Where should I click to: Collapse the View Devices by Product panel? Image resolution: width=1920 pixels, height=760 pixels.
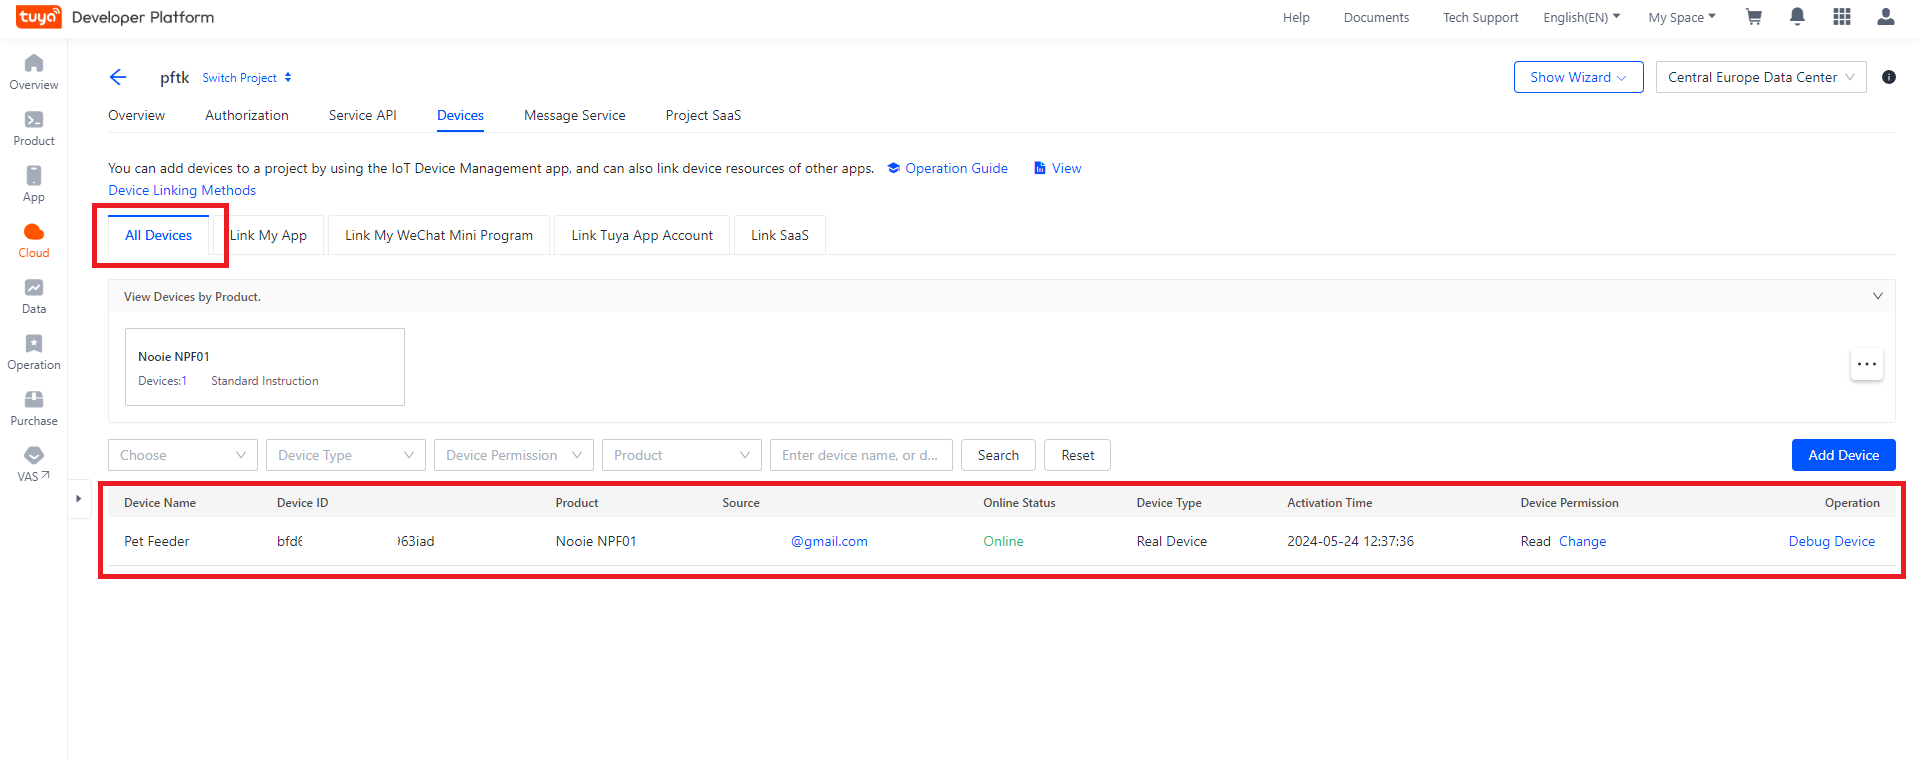(1877, 296)
